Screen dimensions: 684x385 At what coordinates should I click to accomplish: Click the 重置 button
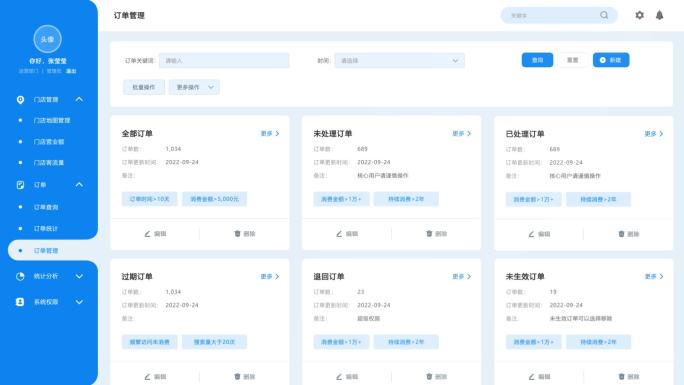pos(572,60)
